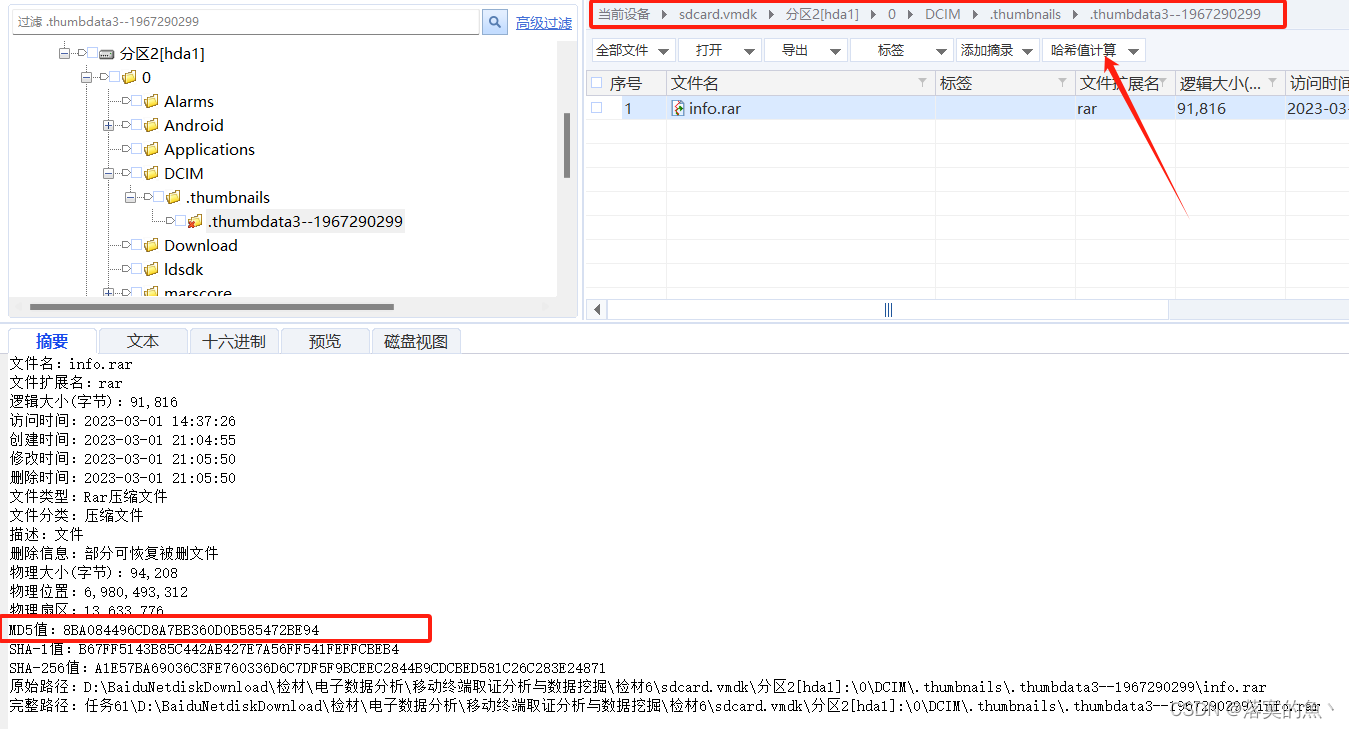Switch to the 文本 tab
The image size is (1349, 729).
pyautogui.click(x=143, y=341)
